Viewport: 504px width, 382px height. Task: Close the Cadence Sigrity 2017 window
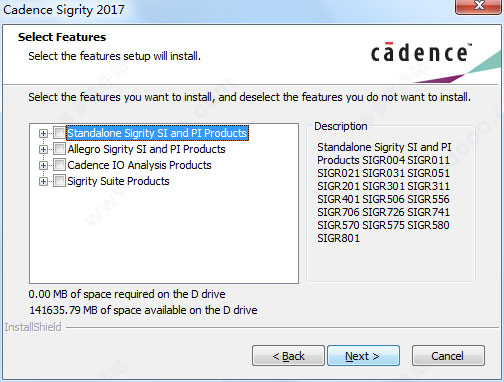479,6
